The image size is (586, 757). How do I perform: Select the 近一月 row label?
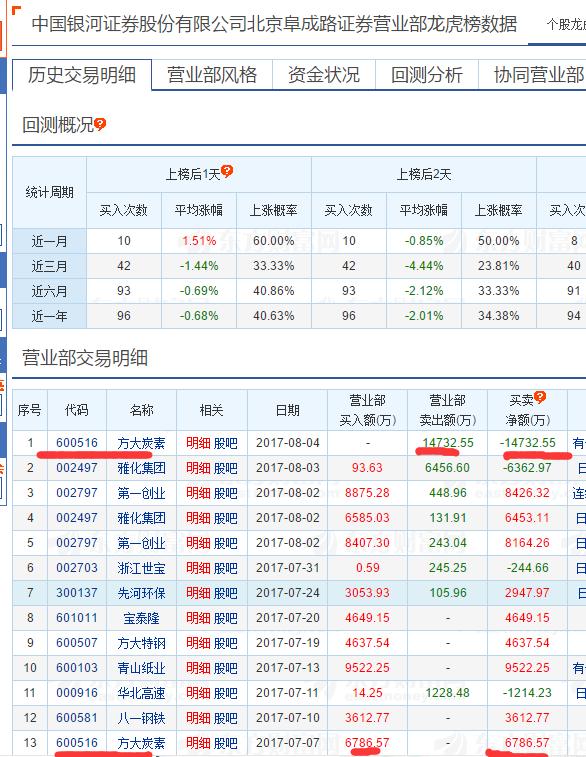pos(49,240)
